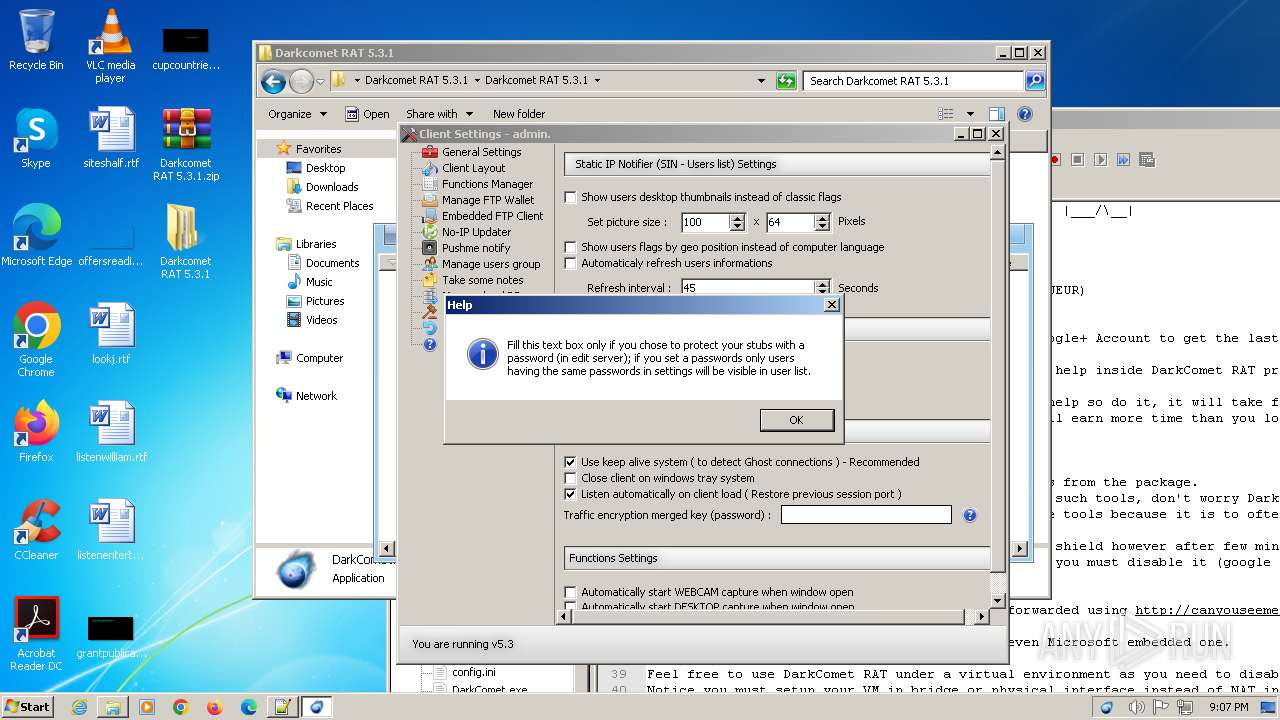Open Functions Manager settings
The width and height of the screenshot is (1280, 720).
487,184
